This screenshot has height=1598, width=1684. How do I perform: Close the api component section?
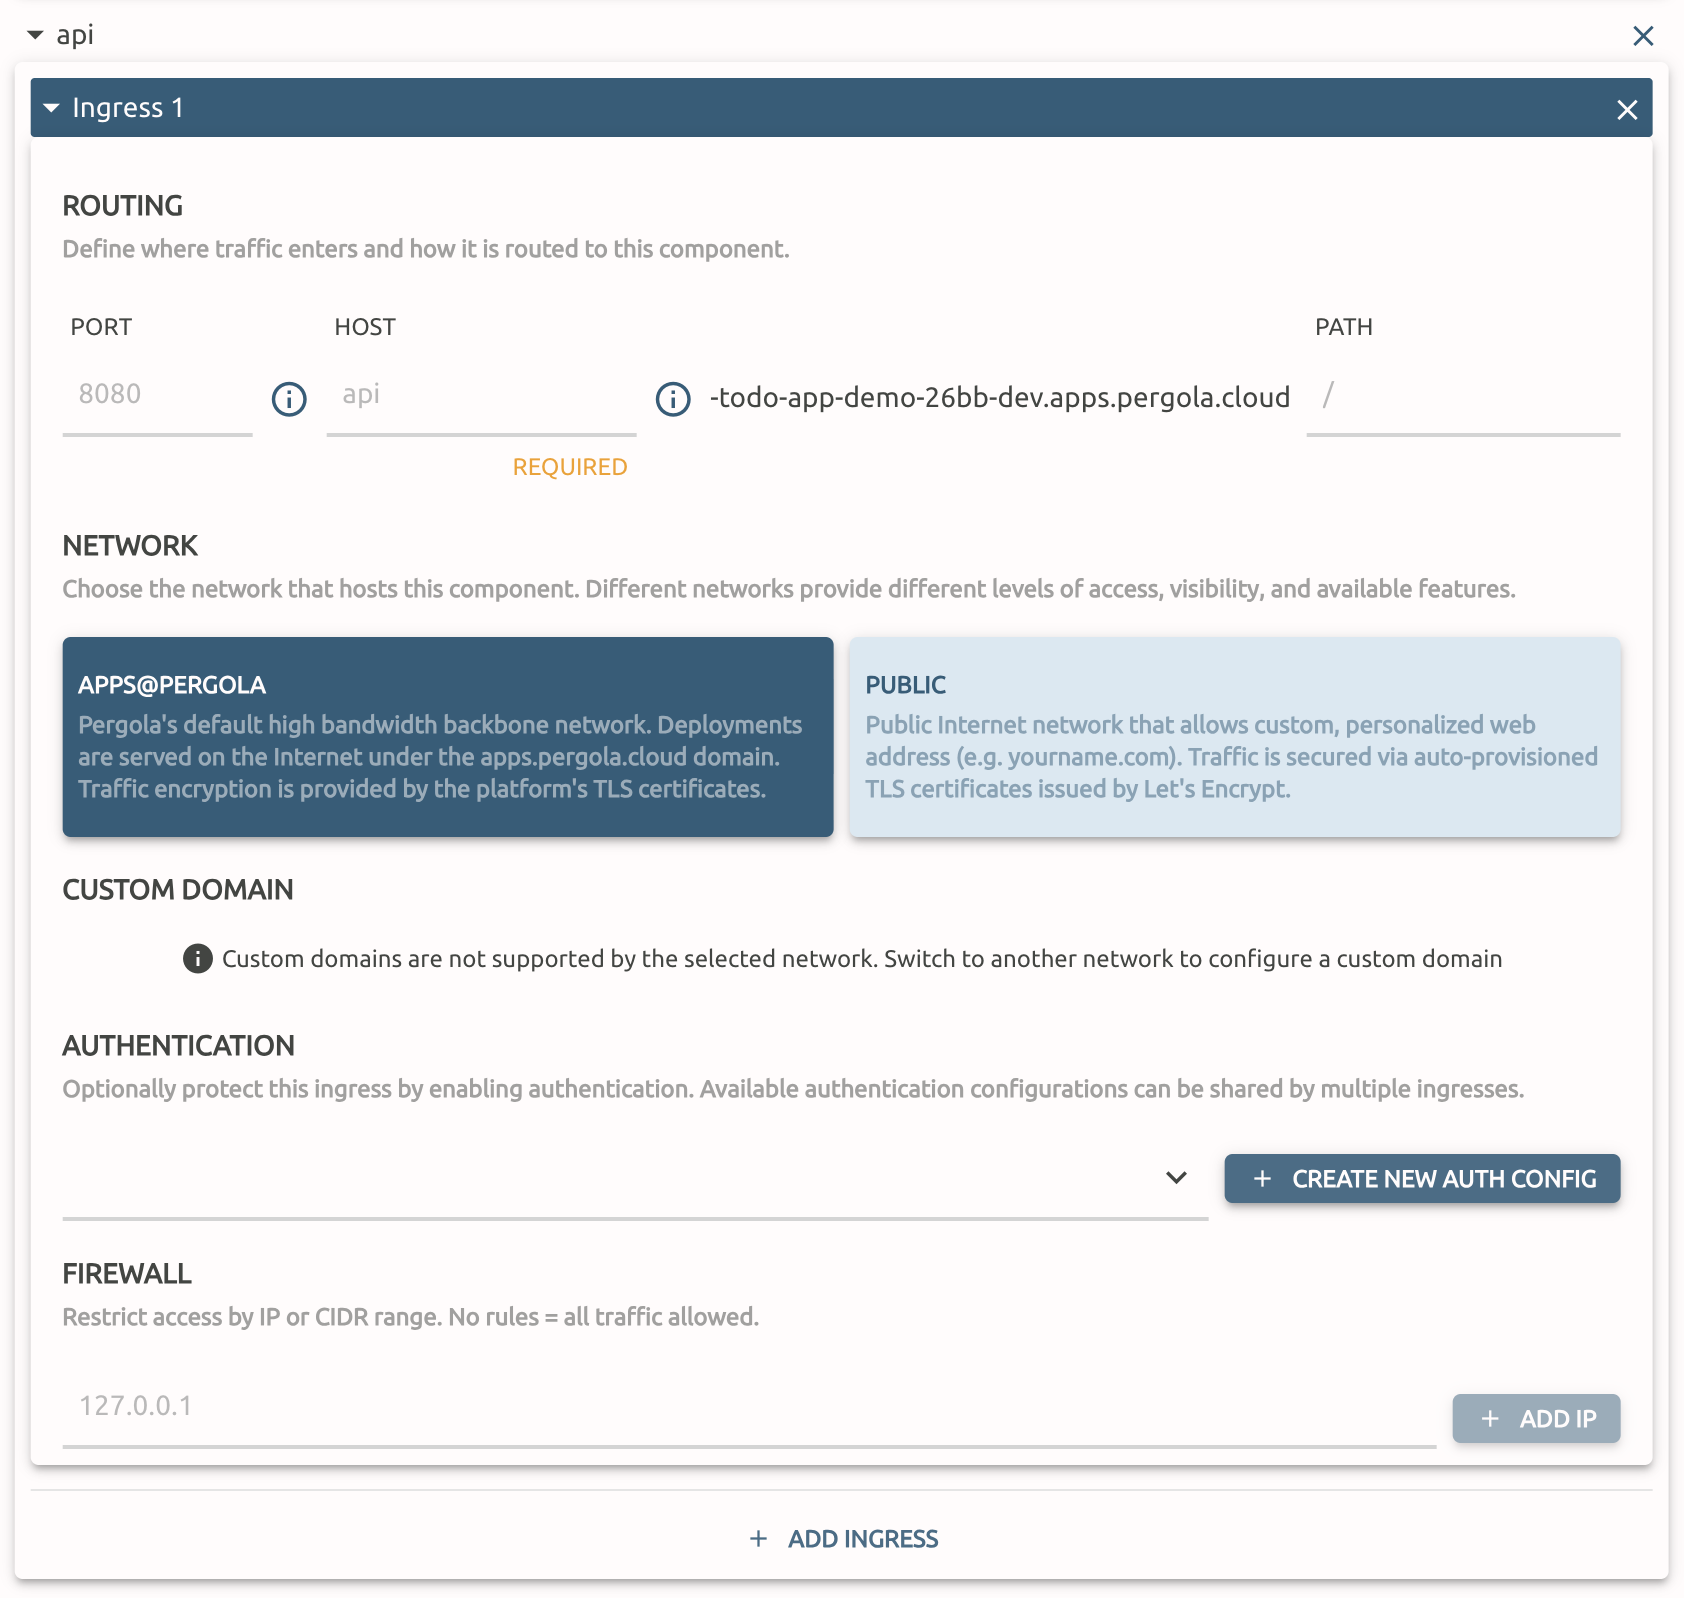(x=1643, y=36)
